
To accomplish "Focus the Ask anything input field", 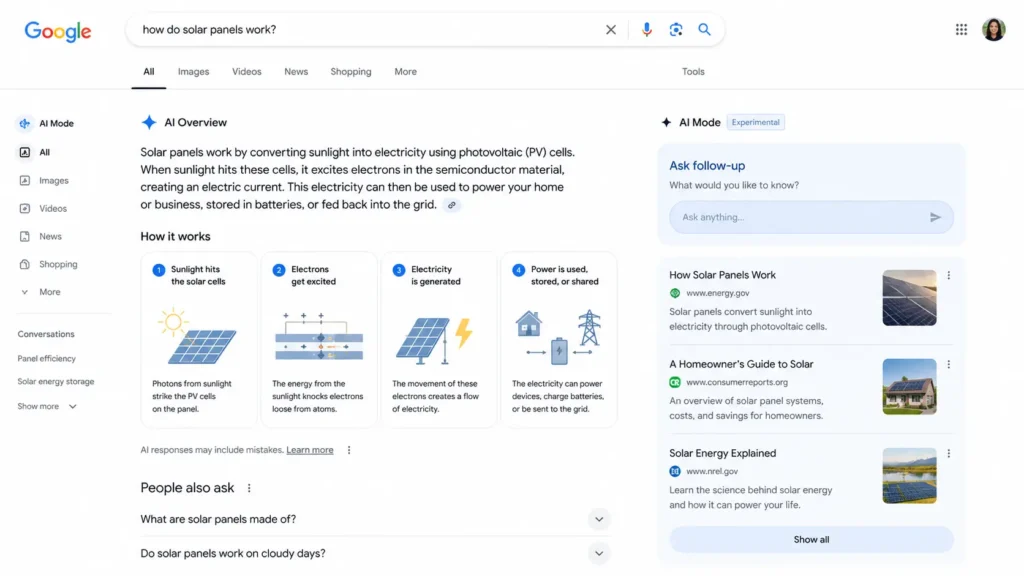I will click(811, 217).
